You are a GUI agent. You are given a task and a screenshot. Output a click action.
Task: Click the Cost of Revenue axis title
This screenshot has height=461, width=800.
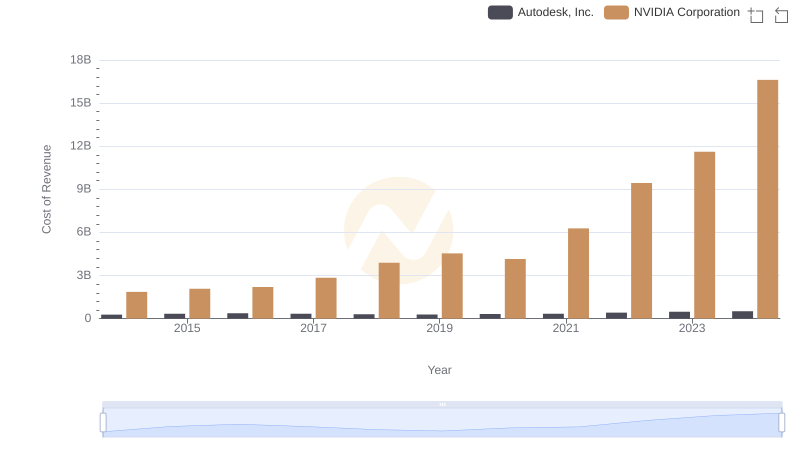click(46, 189)
